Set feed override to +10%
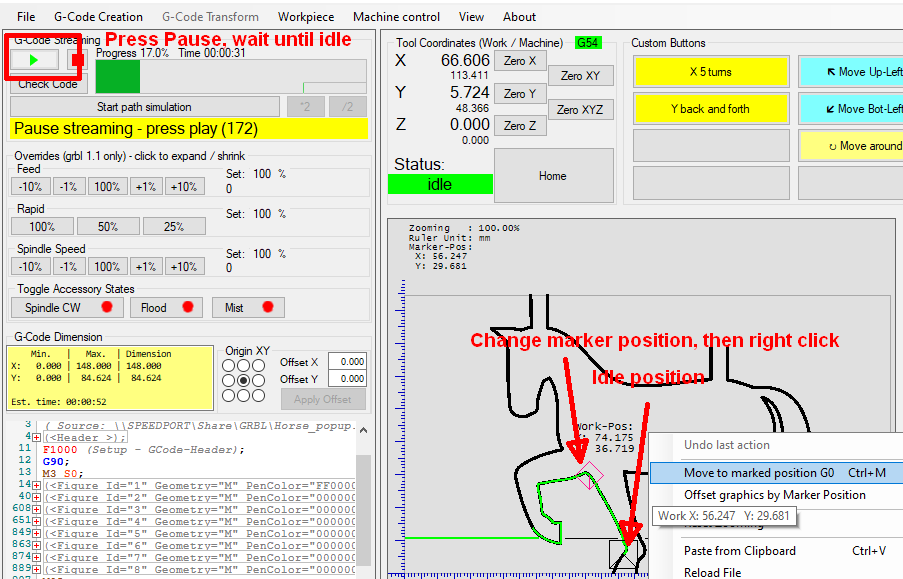The height and width of the screenshot is (579, 903). 183,187
